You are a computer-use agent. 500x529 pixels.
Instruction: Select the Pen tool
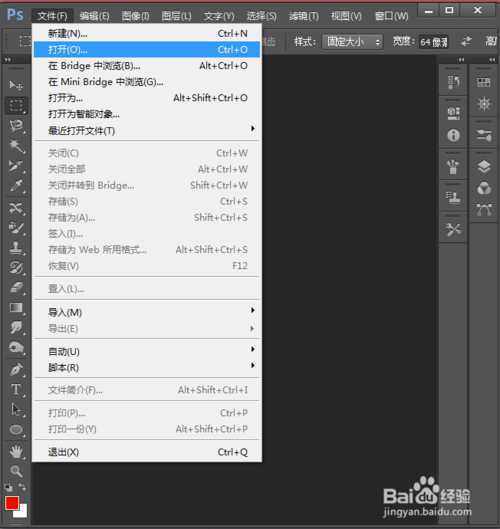coord(16,369)
